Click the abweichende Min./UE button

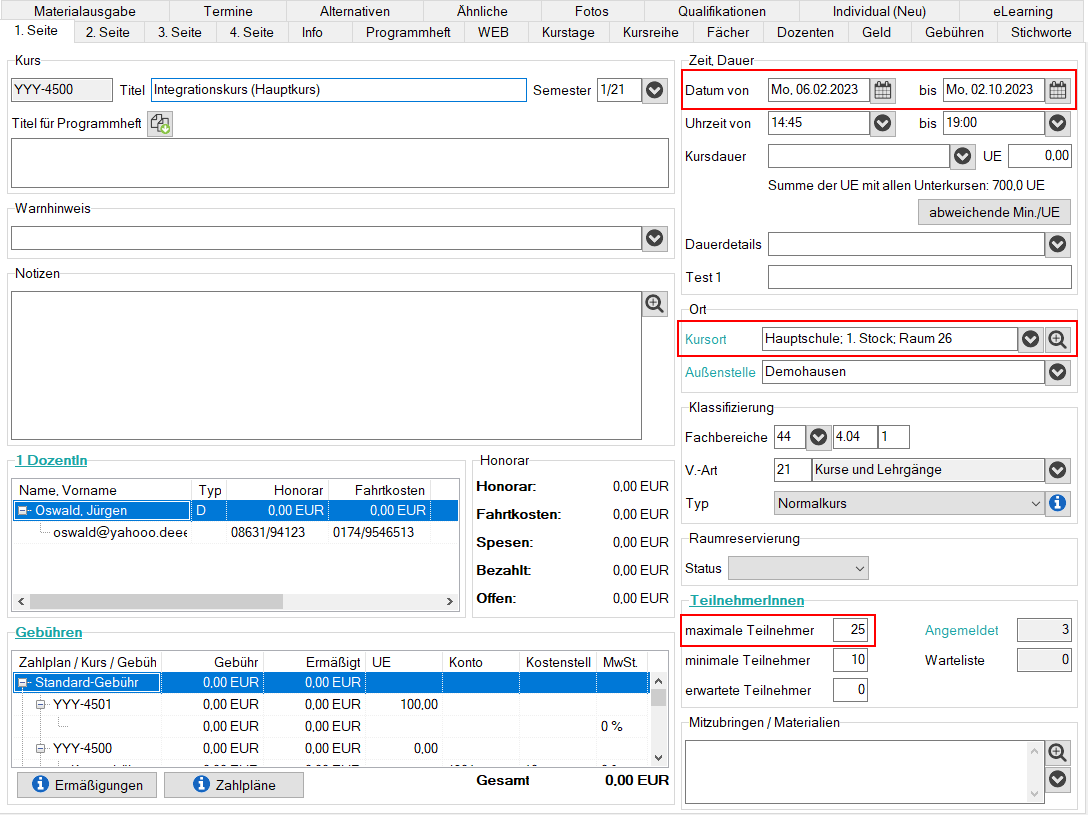[x=994, y=212]
